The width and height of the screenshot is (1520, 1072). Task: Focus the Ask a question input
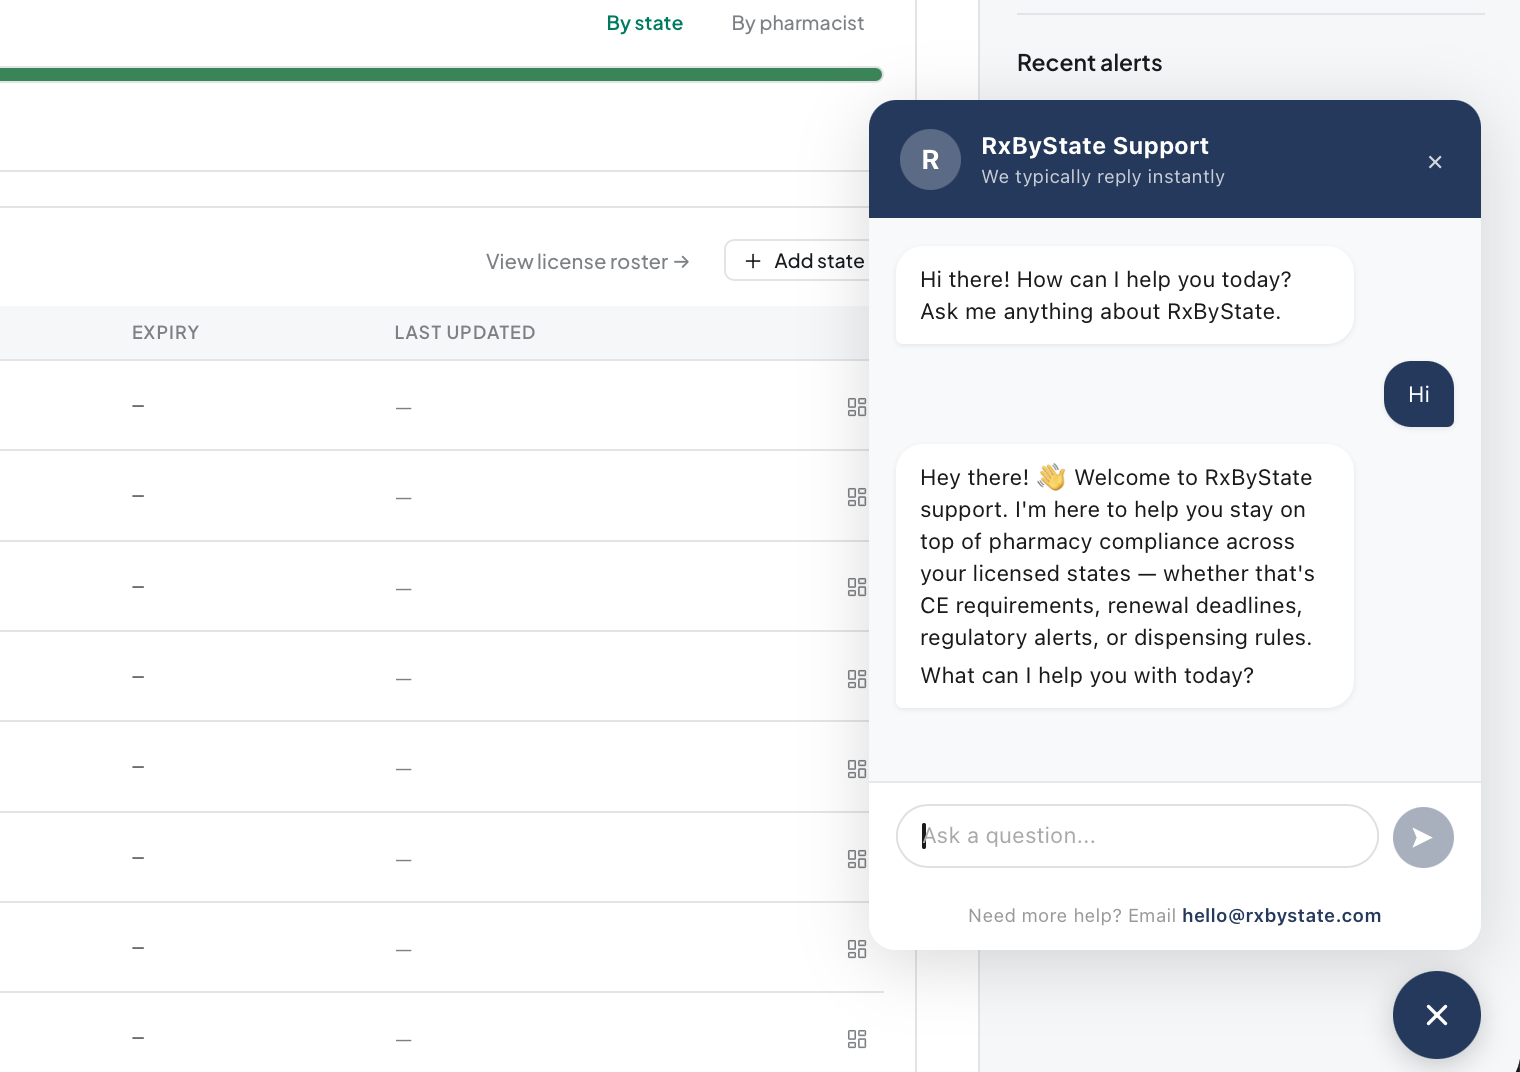(1137, 836)
